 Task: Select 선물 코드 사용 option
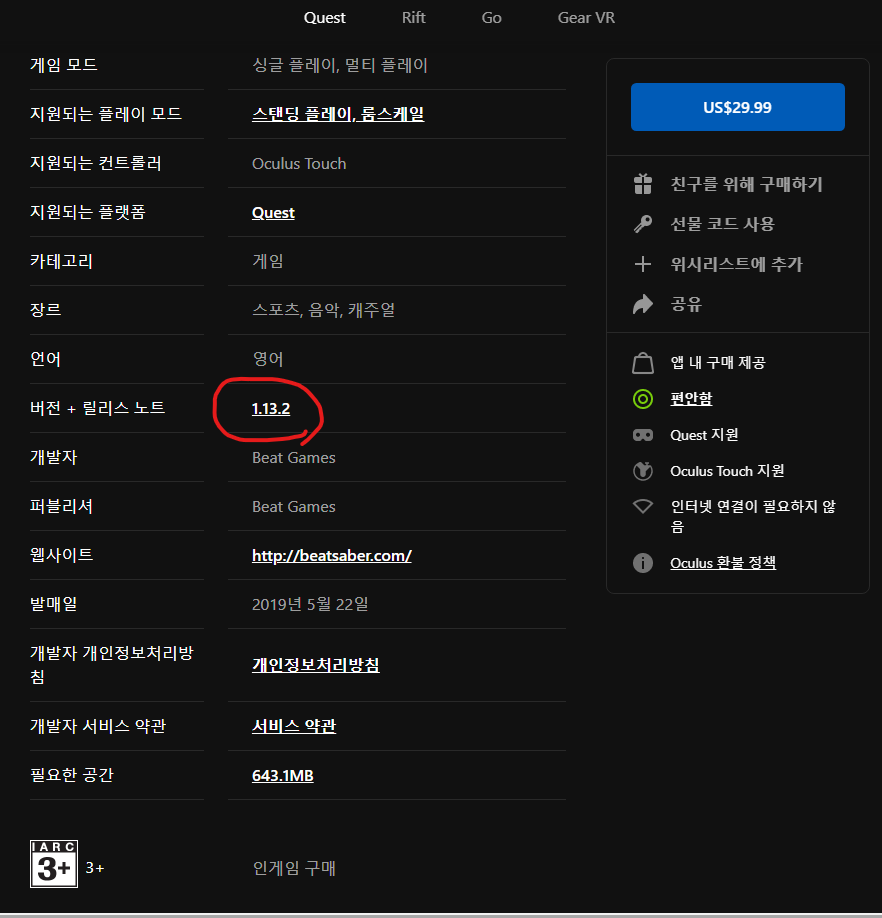click(x=722, y=224)
